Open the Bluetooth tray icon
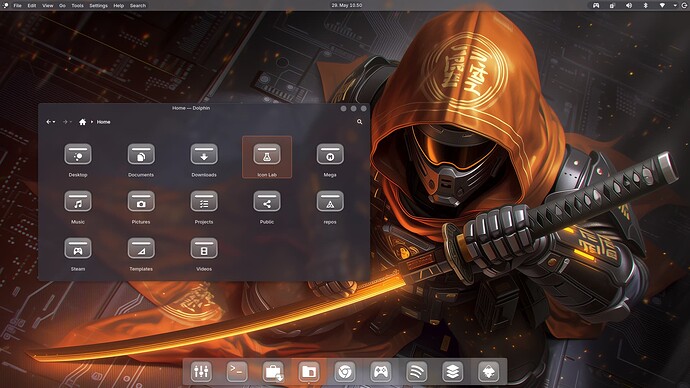690x388 pixels. (646, 6)
